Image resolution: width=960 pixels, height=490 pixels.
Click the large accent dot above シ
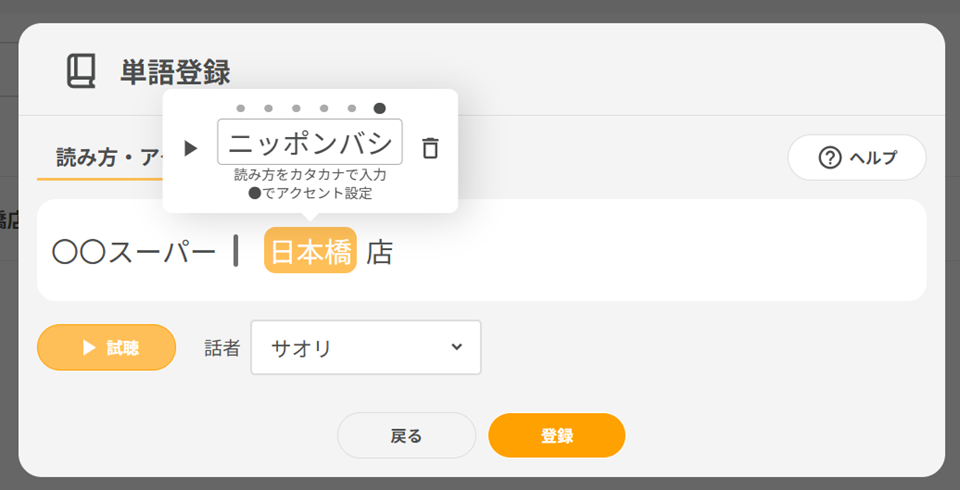point(380,108)
